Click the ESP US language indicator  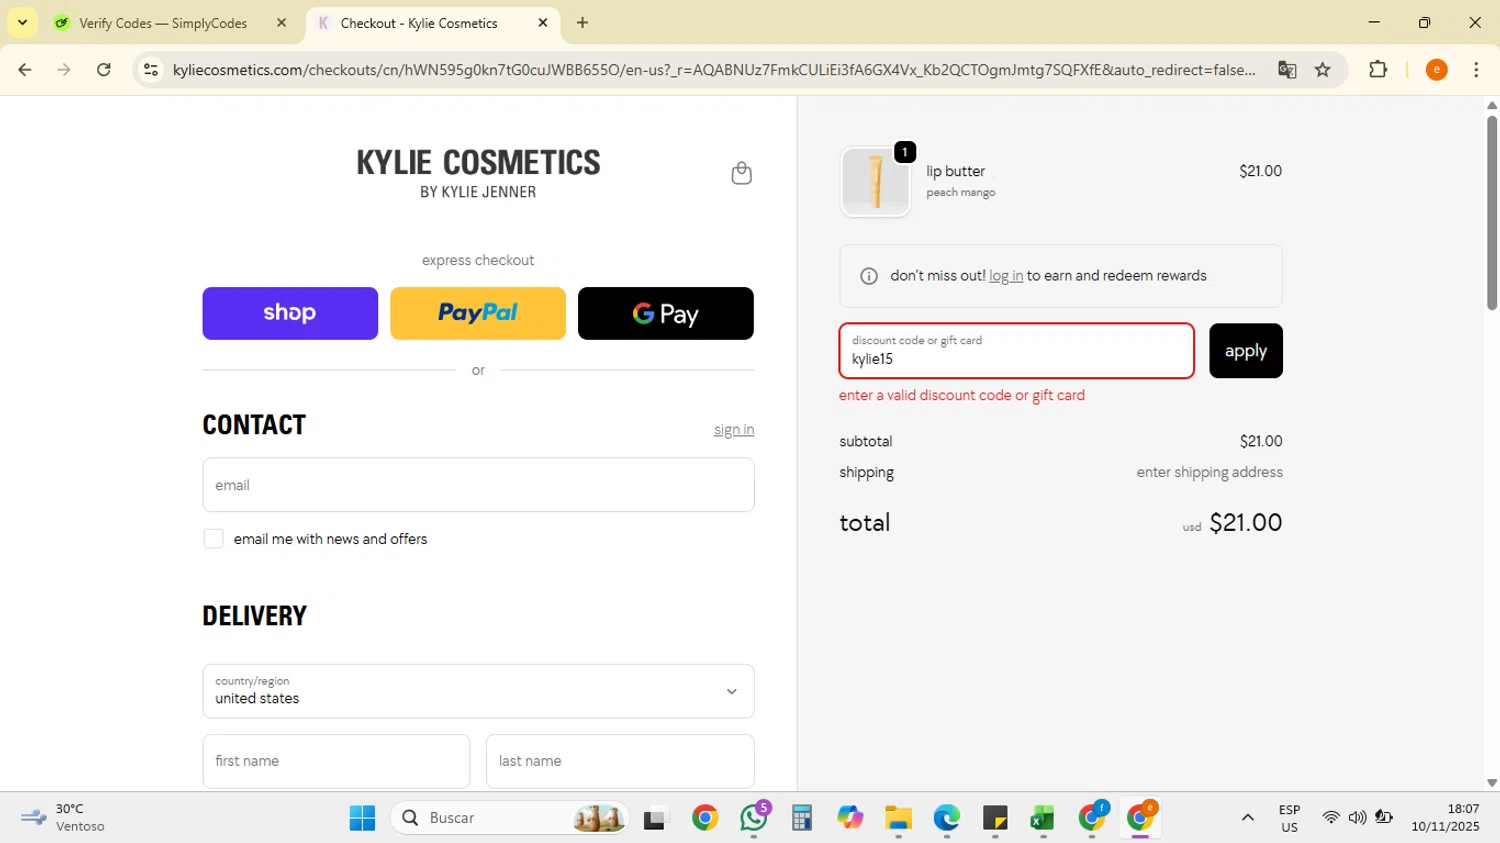(1289, 818)
